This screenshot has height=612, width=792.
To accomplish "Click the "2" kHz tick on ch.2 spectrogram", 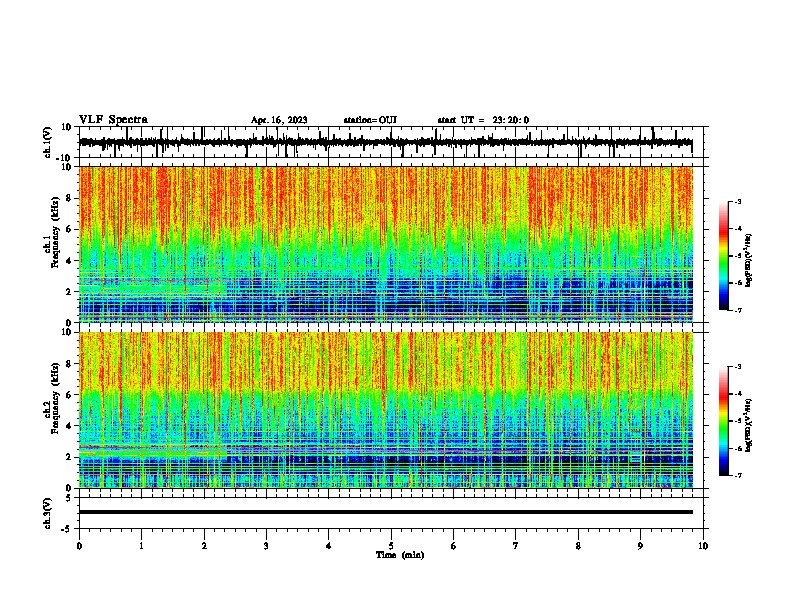I will point(69,457).
